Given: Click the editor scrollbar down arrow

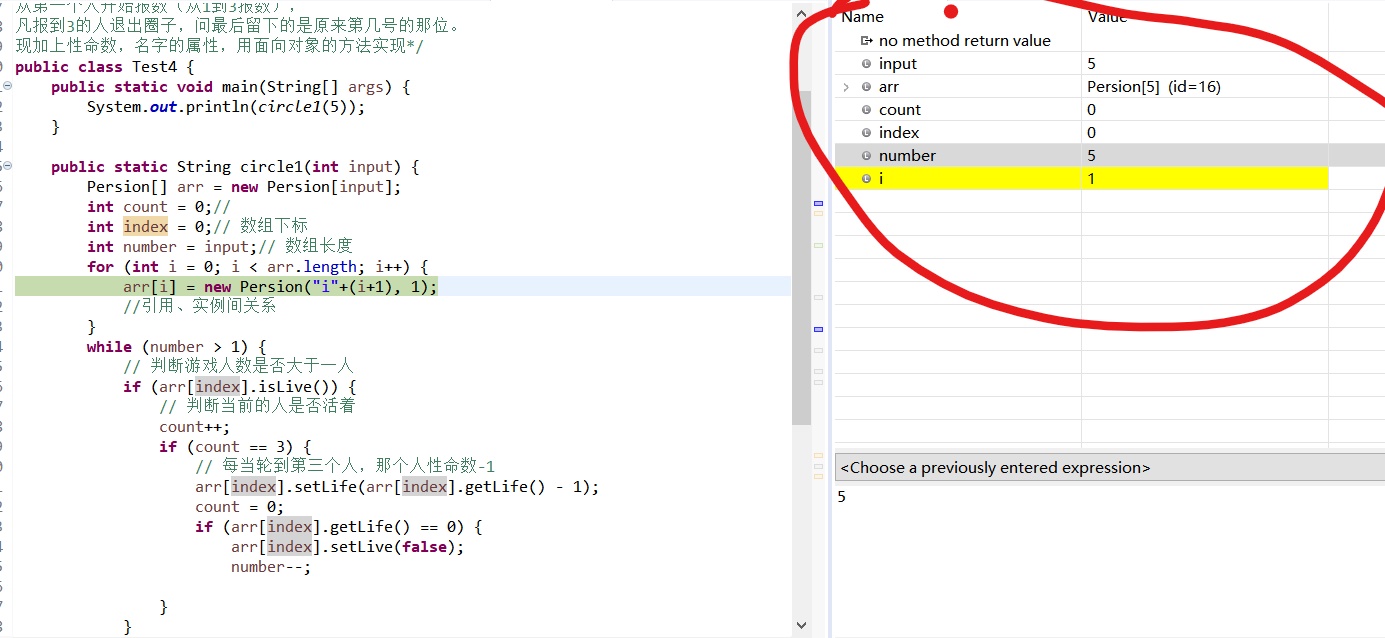Looking at the screenshot, I should (x=801, y=625).
